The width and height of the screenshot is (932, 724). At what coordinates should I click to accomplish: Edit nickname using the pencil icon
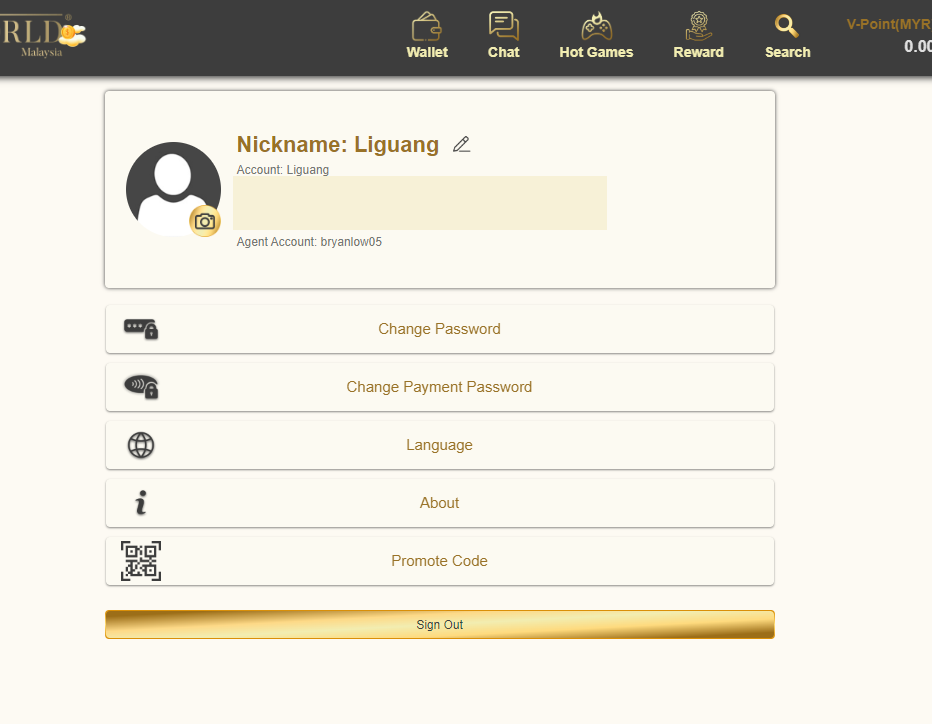[461, 145]
